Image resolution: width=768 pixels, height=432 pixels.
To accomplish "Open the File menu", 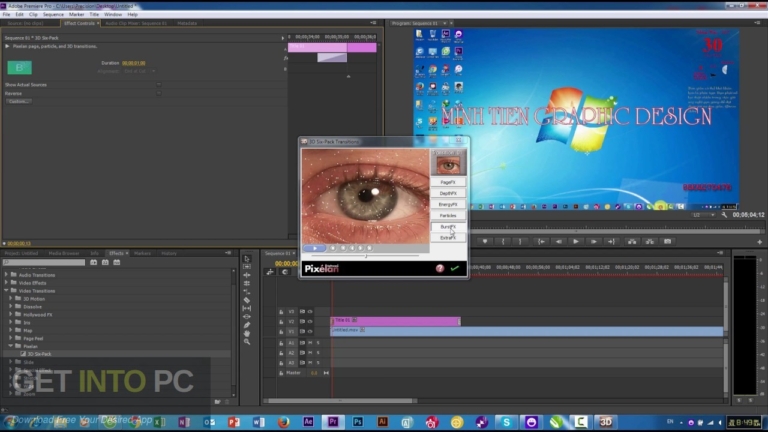I will click(6, 15).
